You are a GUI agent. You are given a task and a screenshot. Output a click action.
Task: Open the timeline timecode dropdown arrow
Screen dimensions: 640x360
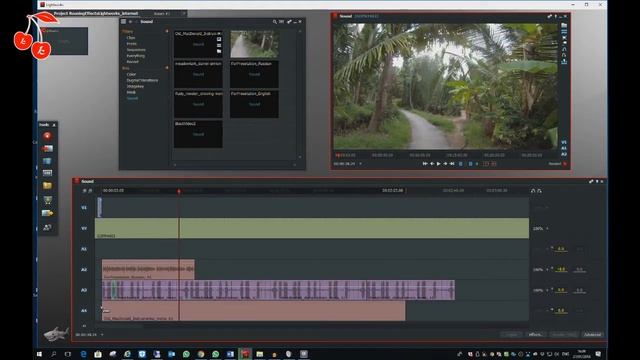(x=102, y=335)
